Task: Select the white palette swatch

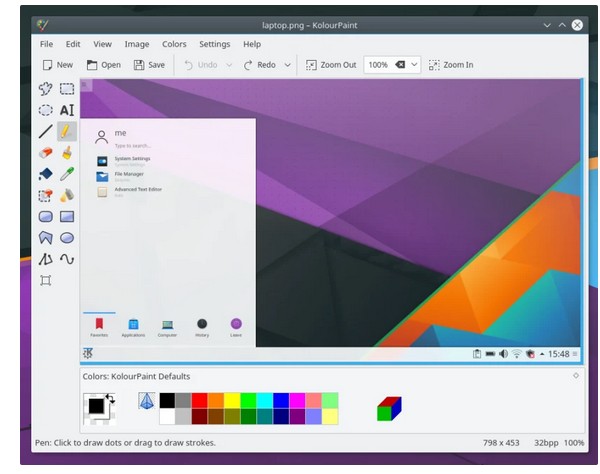Action: click(167, 416)
